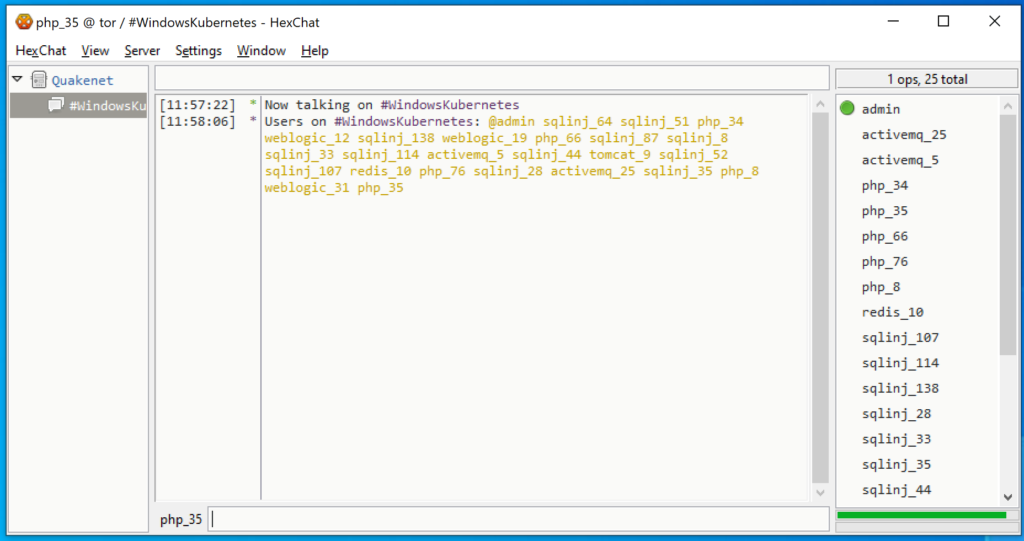The image size is (1024, 541).
Task: Open the HexChat menu
Action: click(40, 51)
